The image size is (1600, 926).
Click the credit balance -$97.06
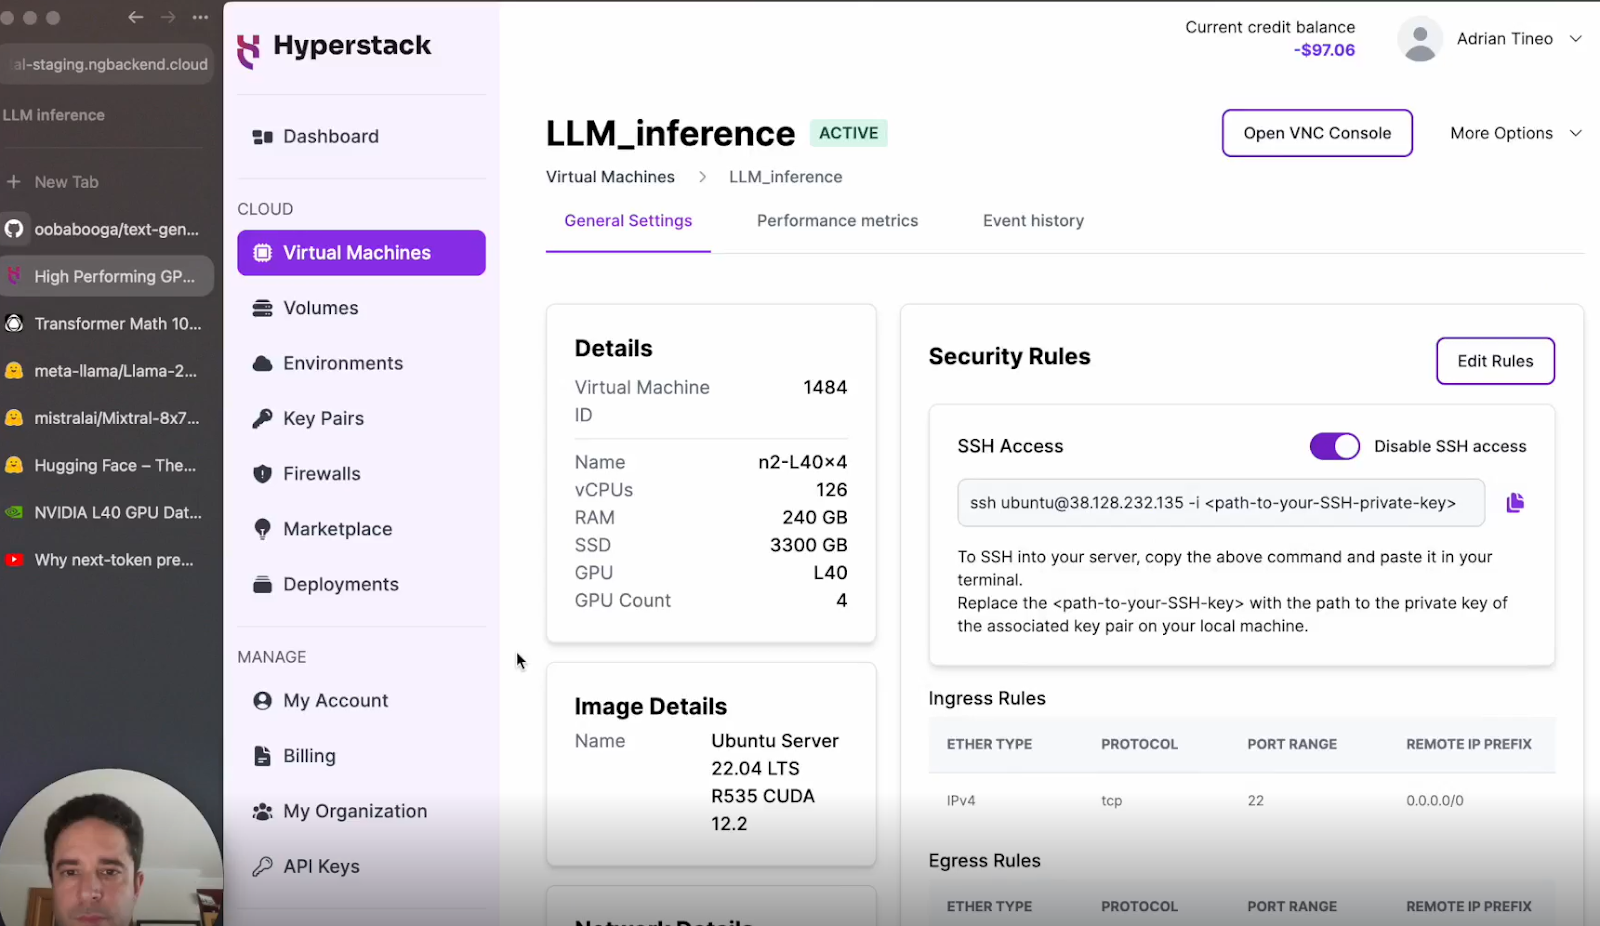click(1324, 50)
